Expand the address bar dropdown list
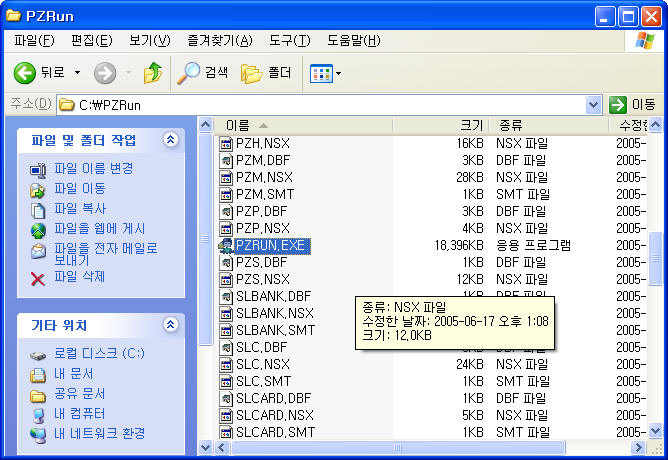 [593, 105]
